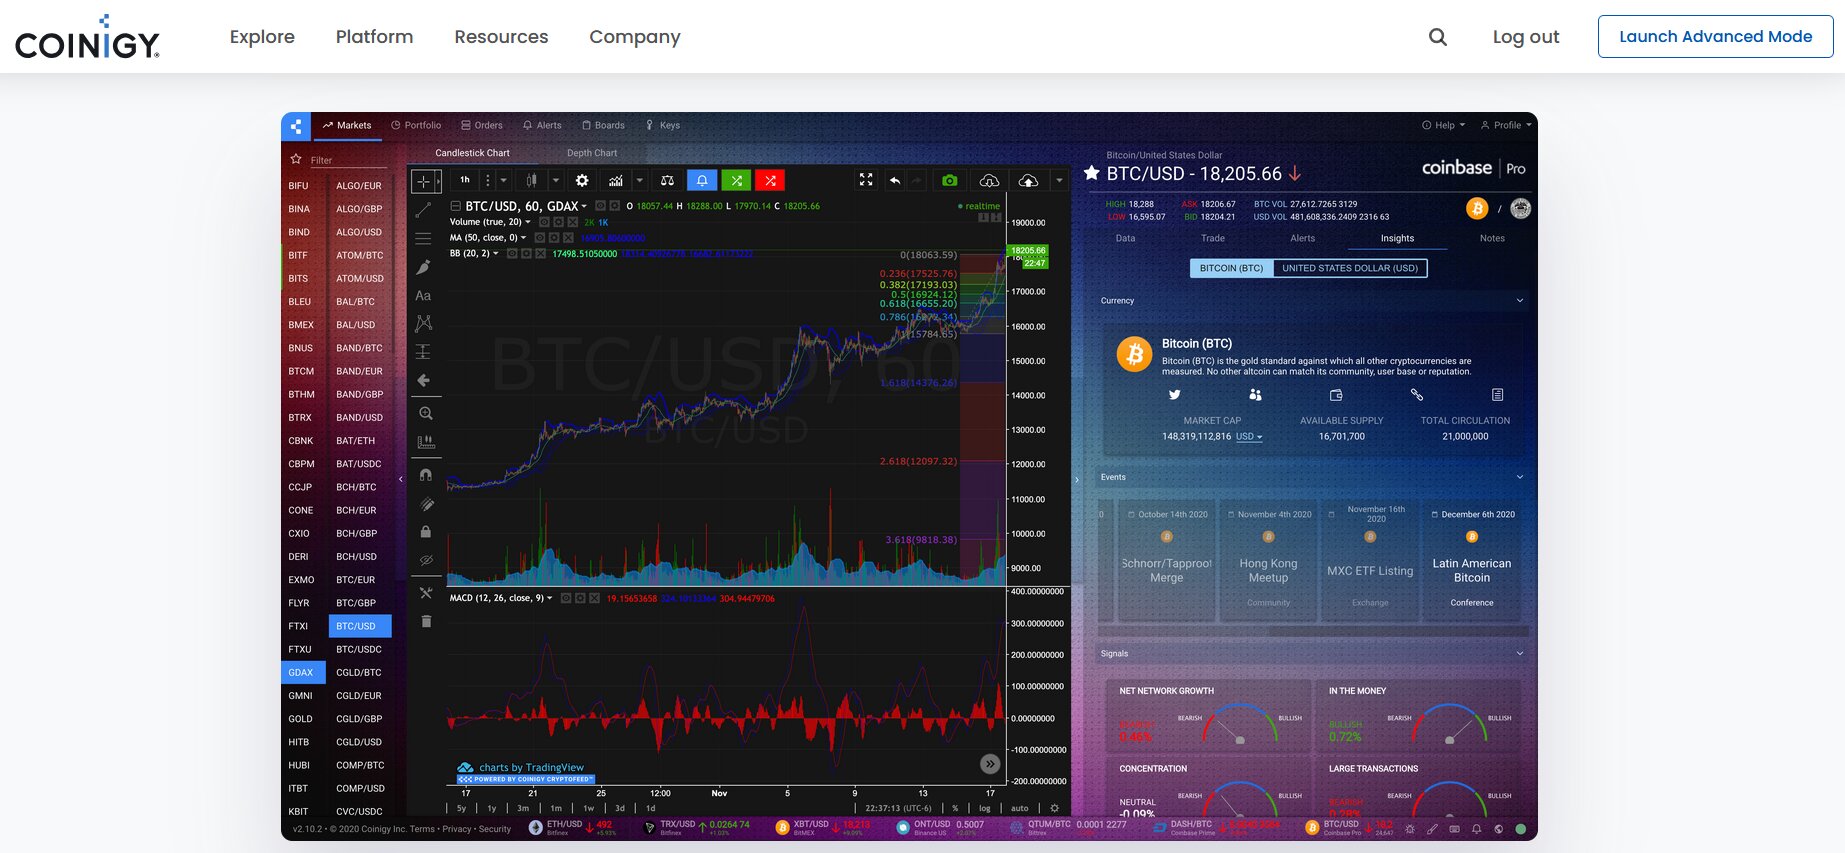Open Latin American Bitcoin event card
This screenshot has width=1845, height=853.
click(1472, 561)
